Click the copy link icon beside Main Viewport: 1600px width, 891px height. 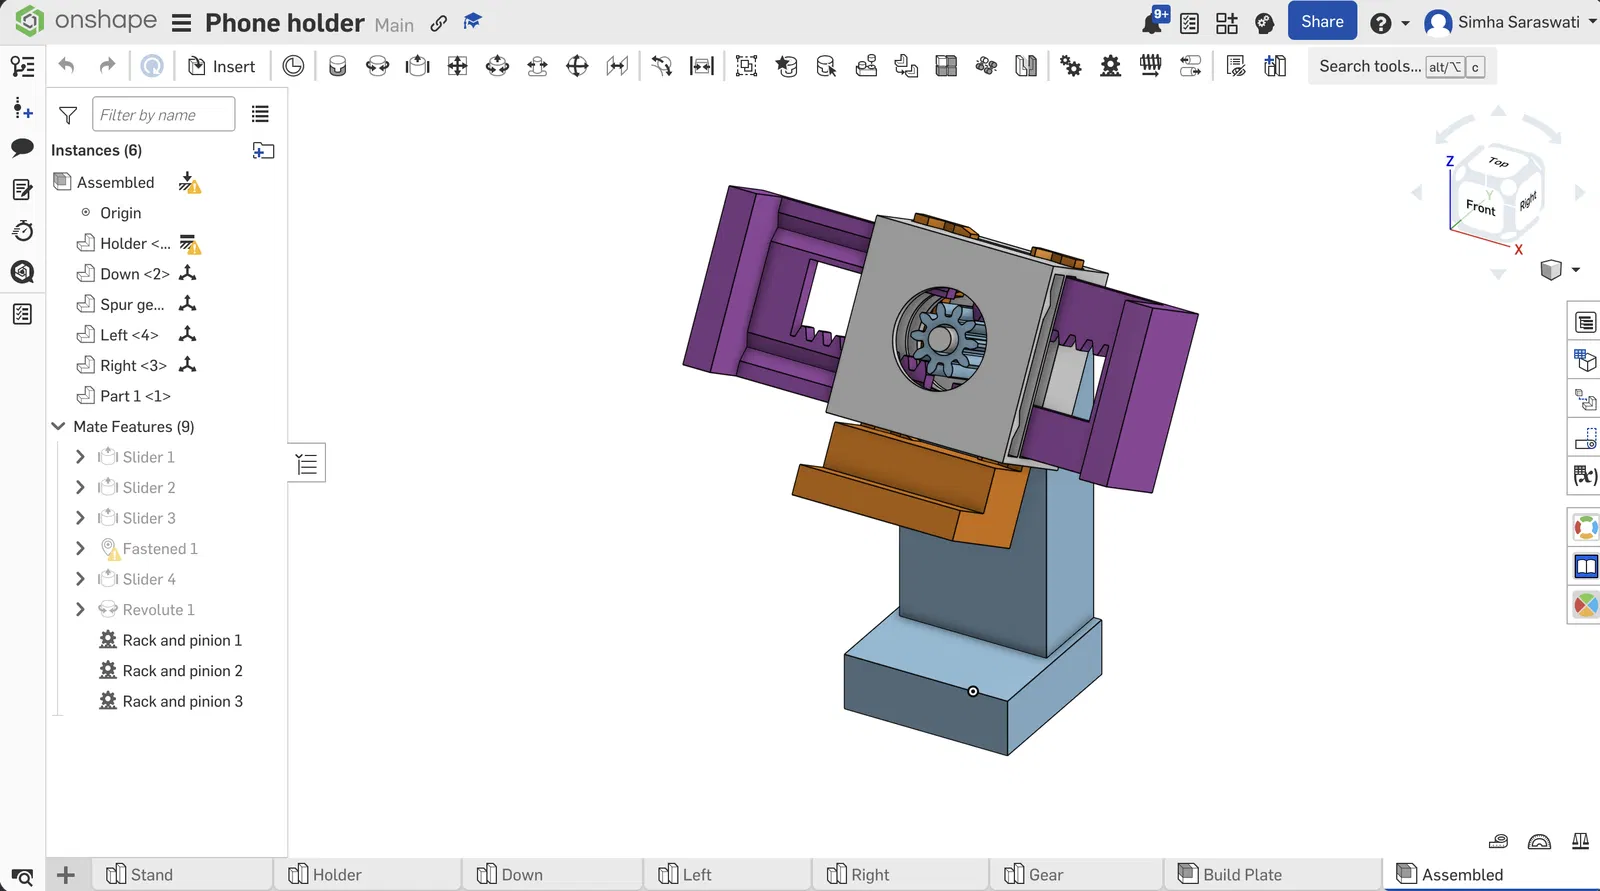pyautogui.click(x=438, y=23)
